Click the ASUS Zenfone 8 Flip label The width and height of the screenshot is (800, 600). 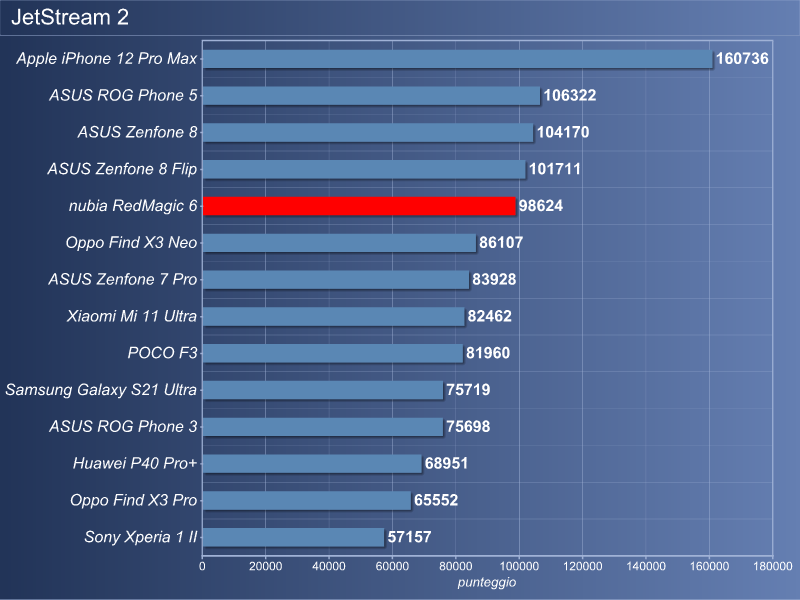coord(122,169)
